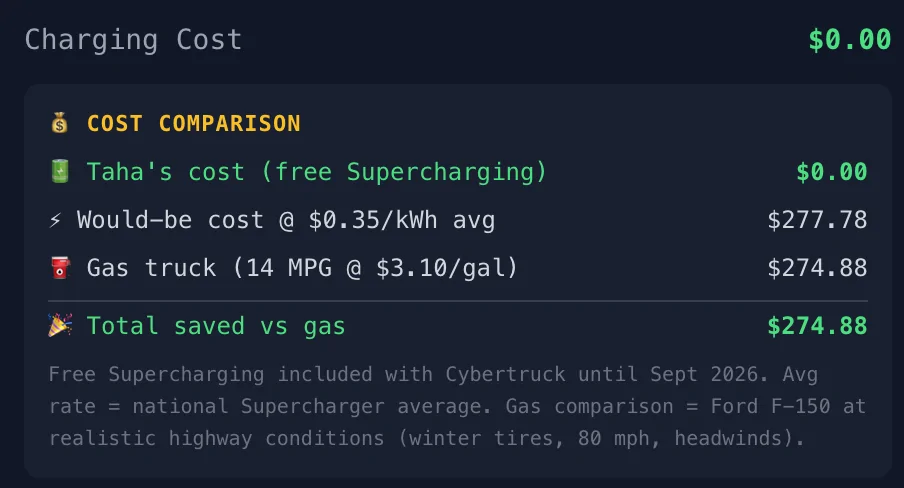Select Total saved vs gas label

(216, 326)
